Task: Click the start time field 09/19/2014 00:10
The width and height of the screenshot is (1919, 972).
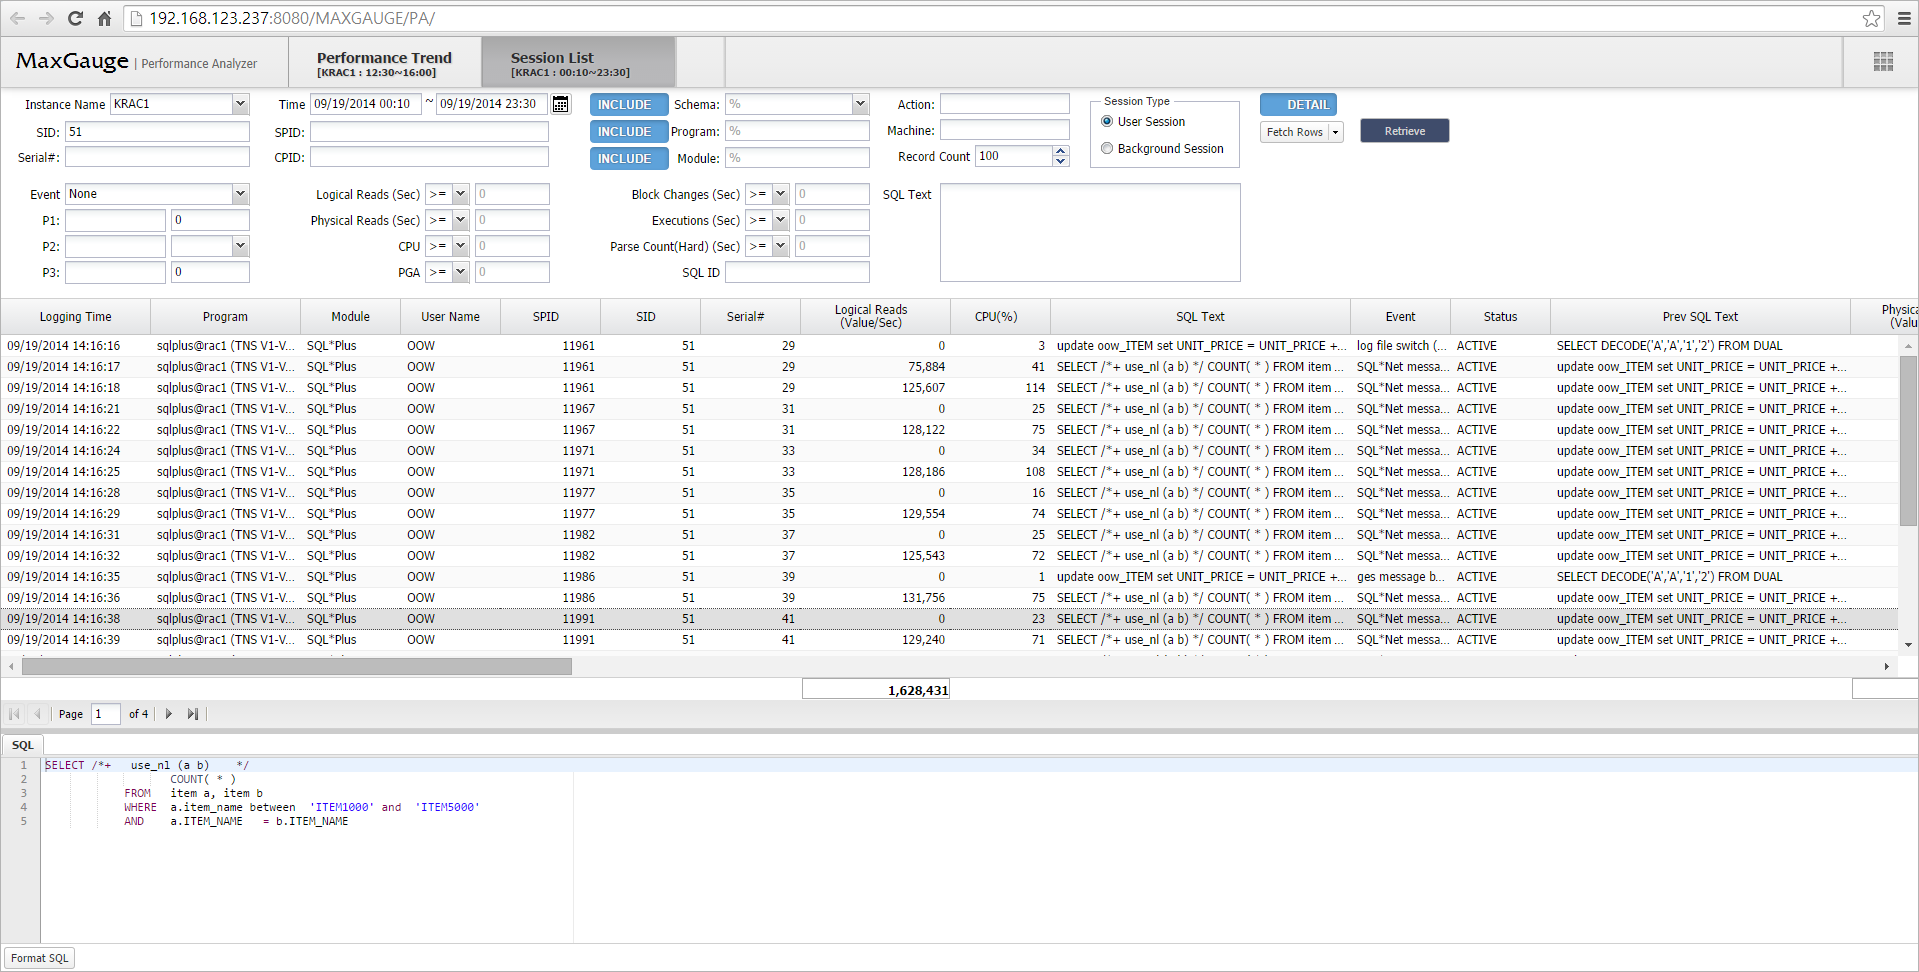Action: click(365, 104)
